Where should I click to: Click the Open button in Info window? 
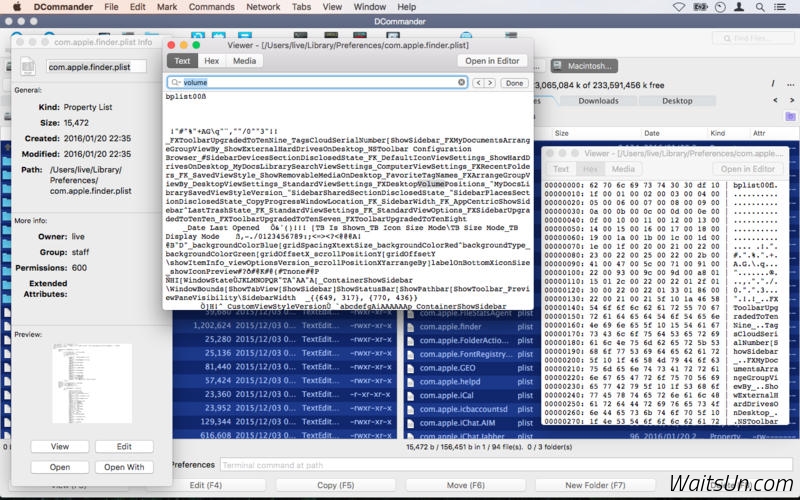coord(60,467)
